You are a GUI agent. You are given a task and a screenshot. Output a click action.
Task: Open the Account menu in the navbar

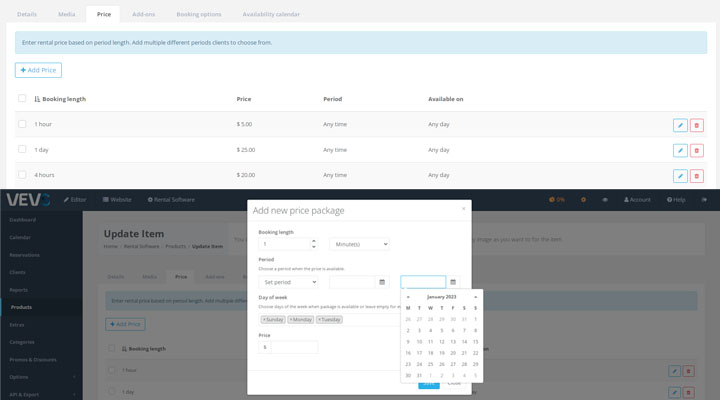click(x=637, y=200)
